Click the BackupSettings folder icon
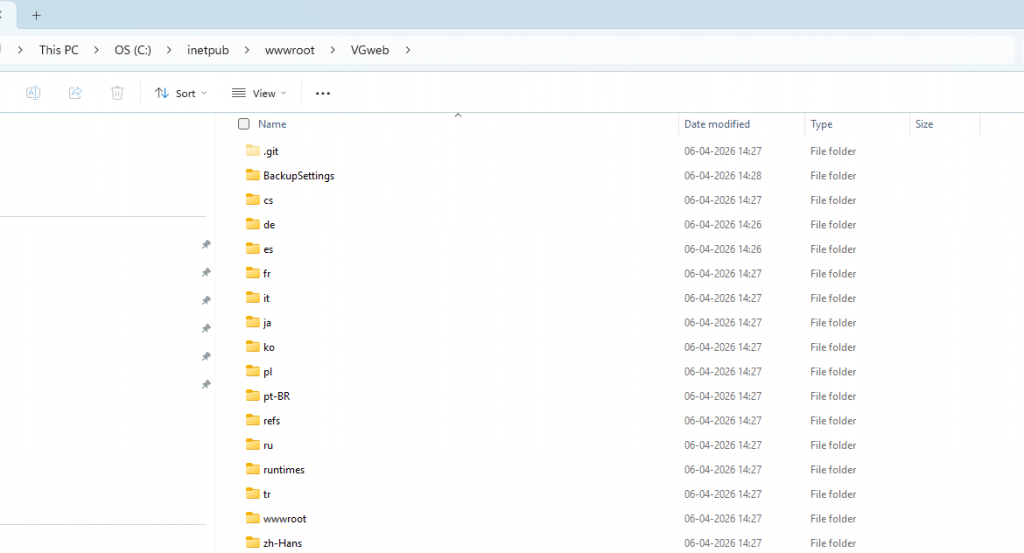The image size is (1024, 553). pos(252,176)
